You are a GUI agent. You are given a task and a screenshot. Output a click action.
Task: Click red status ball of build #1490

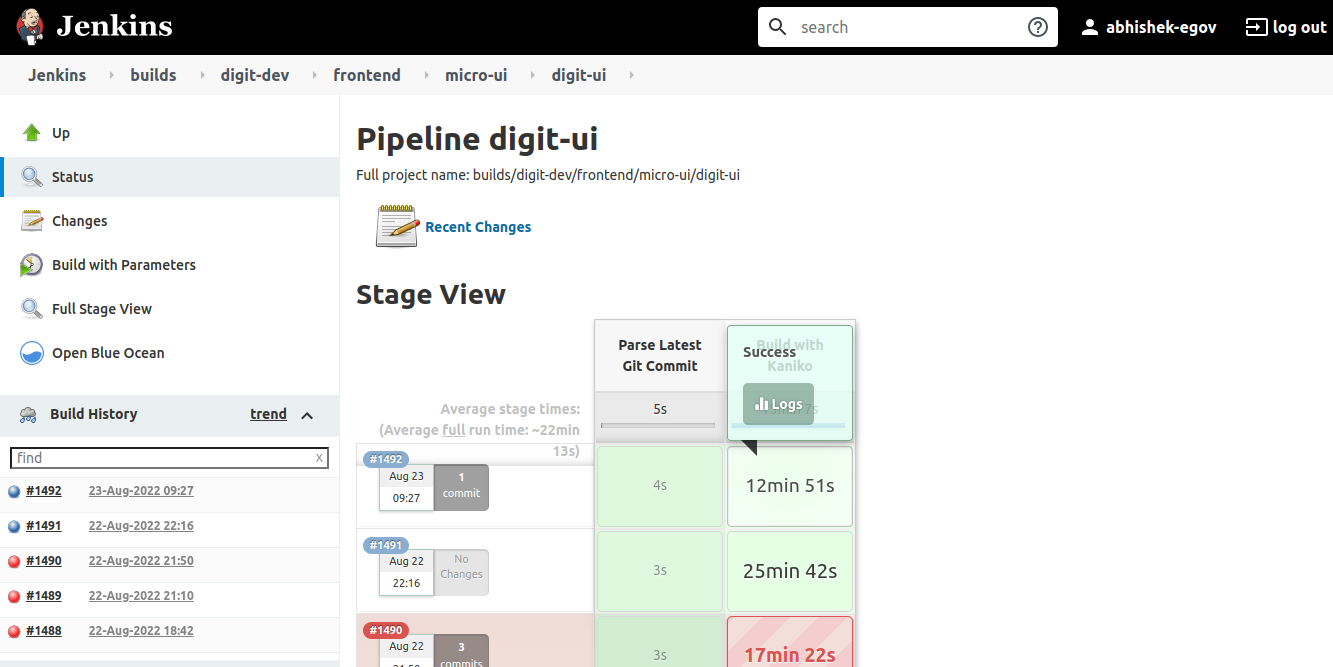coord(14,561)
